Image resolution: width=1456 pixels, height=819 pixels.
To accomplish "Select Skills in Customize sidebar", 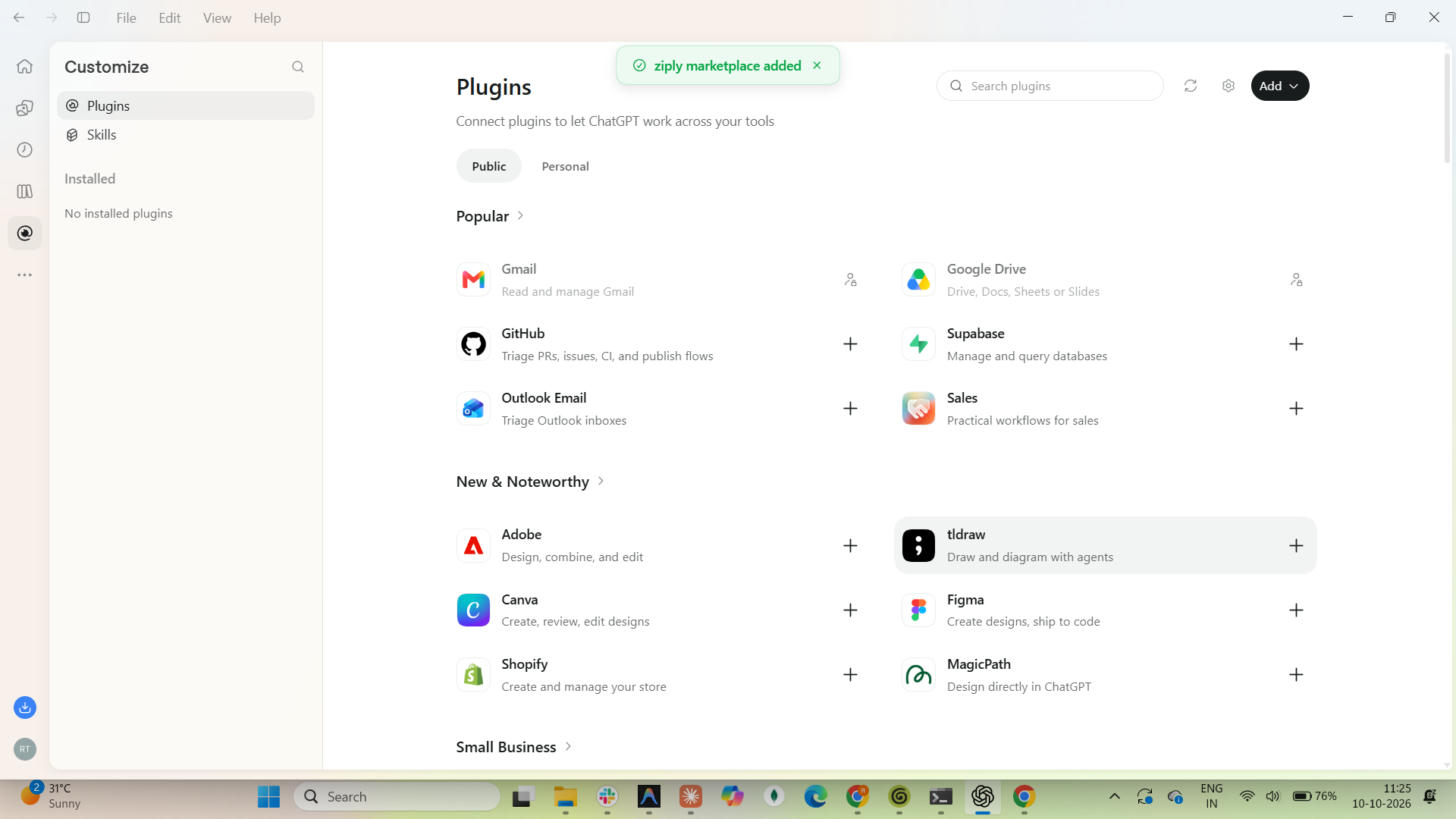I will [186, 135].
